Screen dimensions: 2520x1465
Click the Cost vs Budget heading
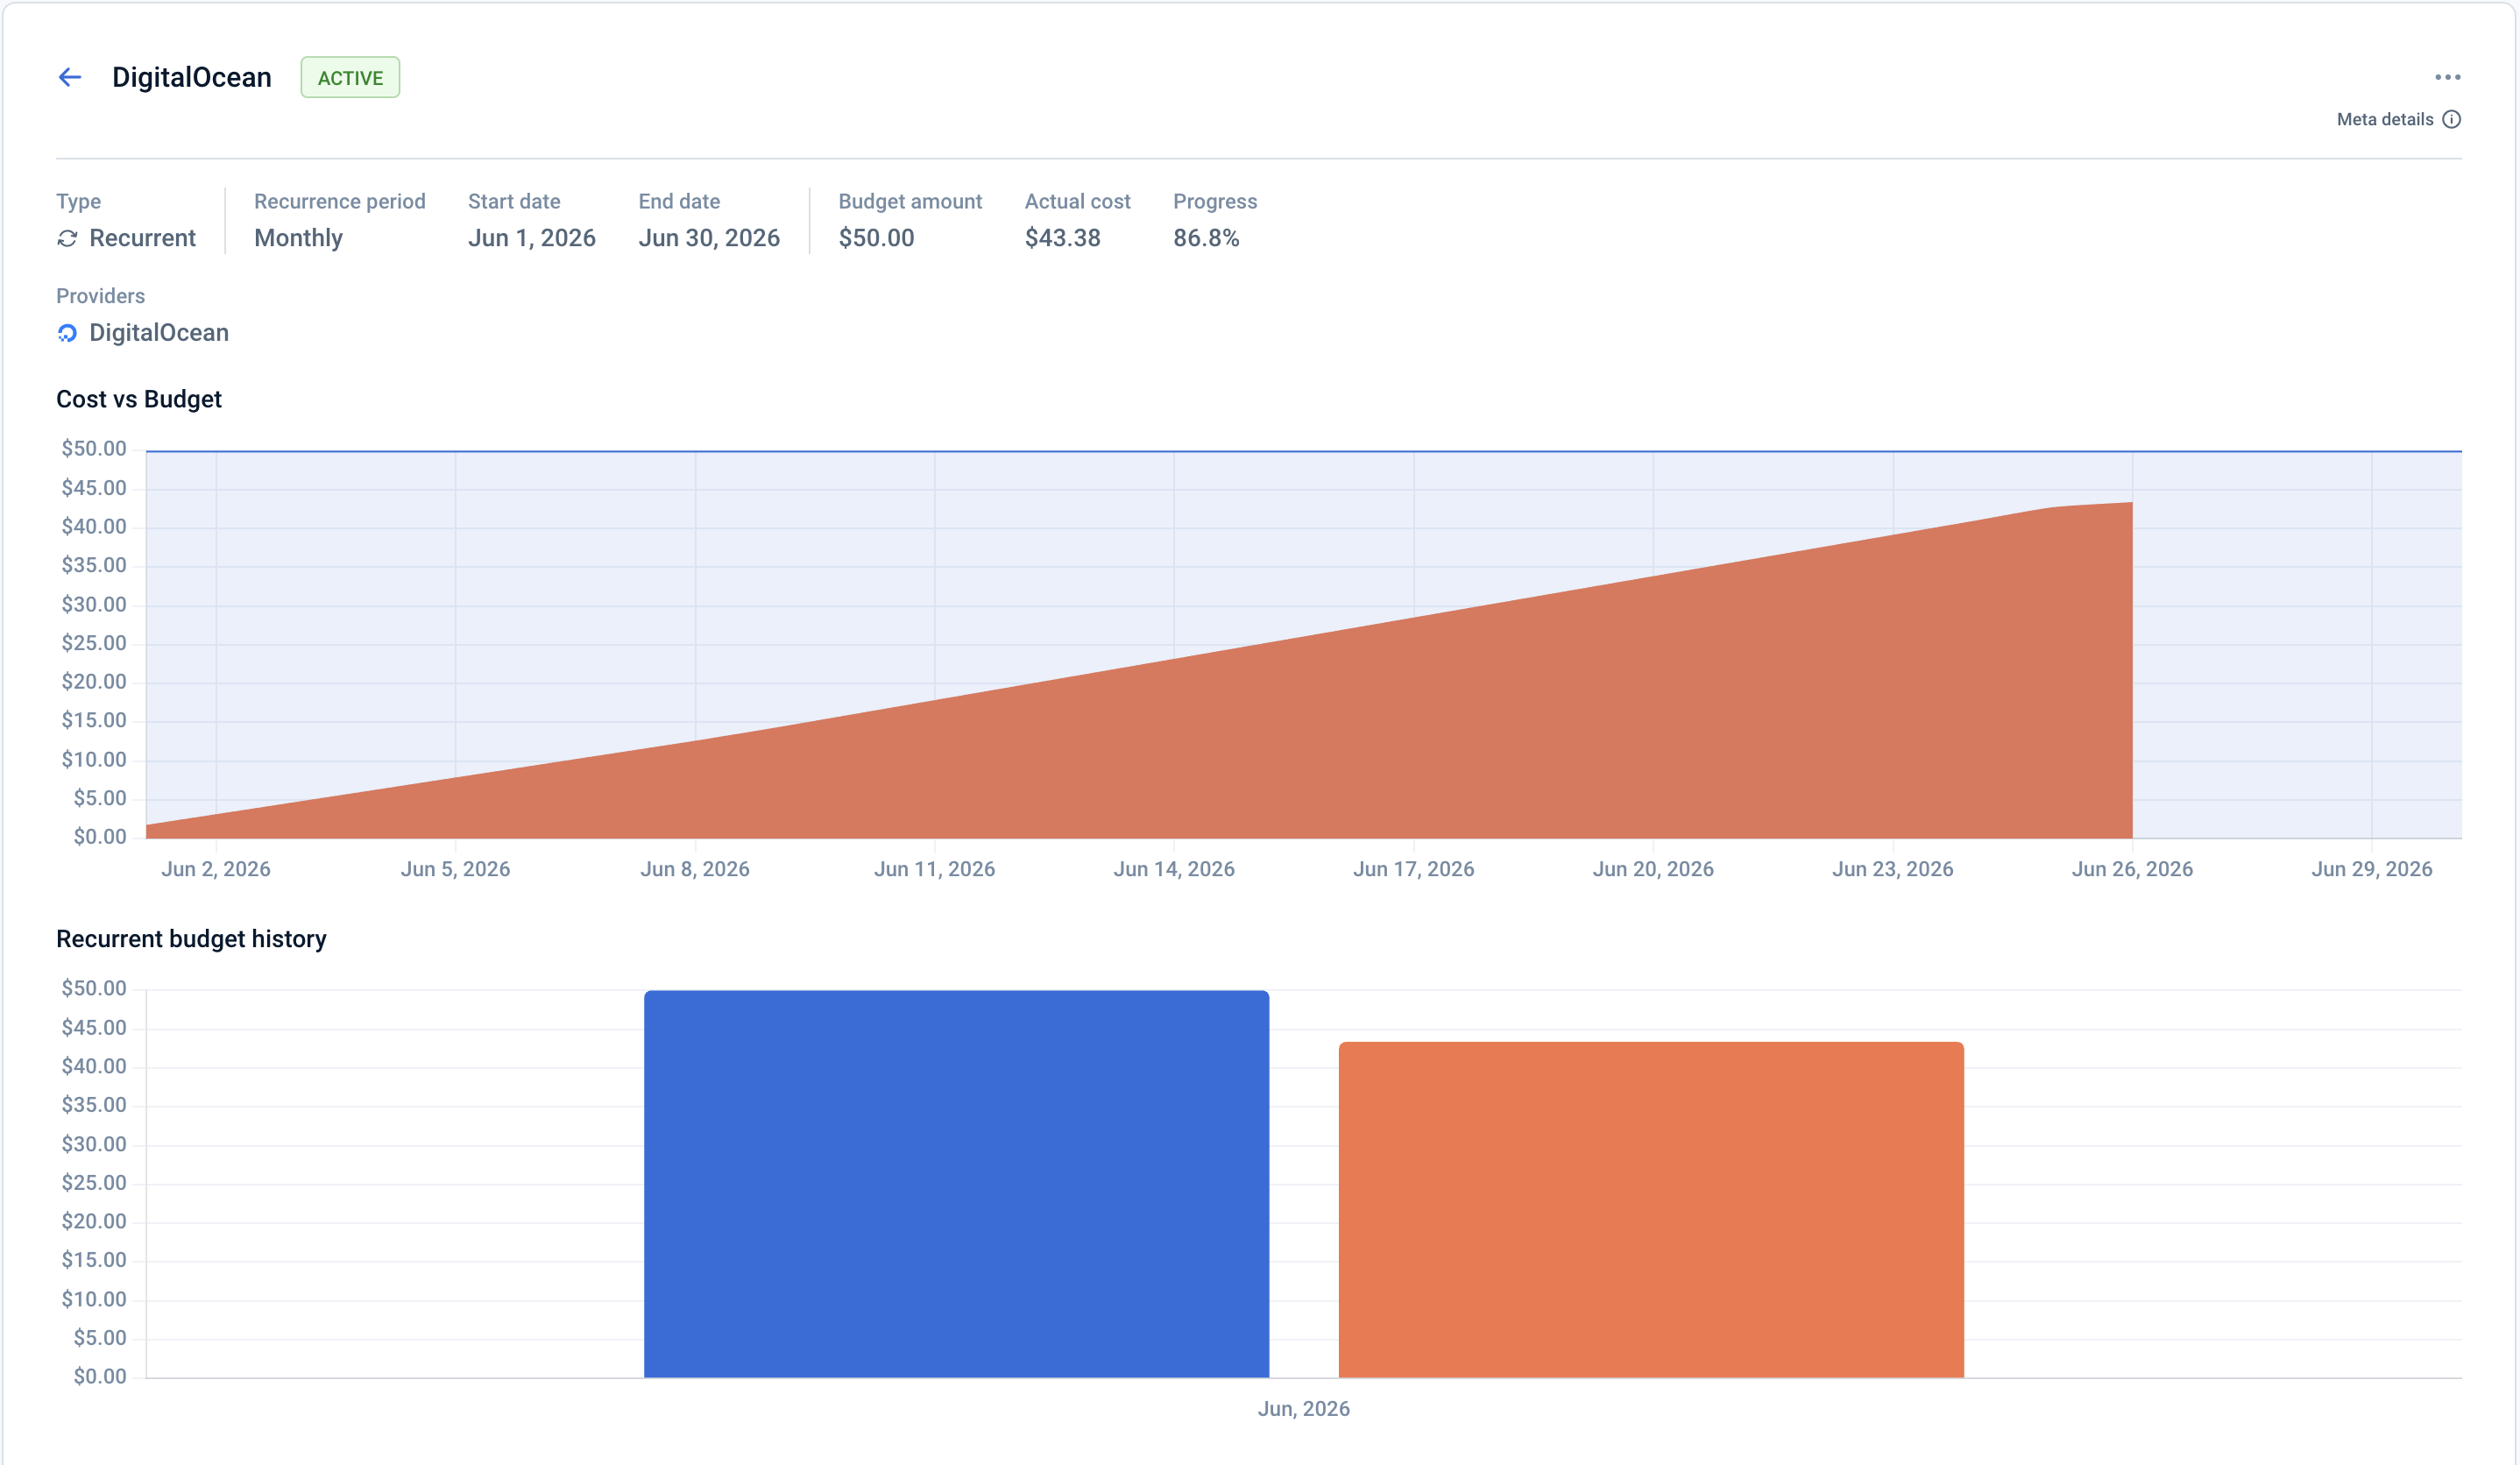click(139, 399)
